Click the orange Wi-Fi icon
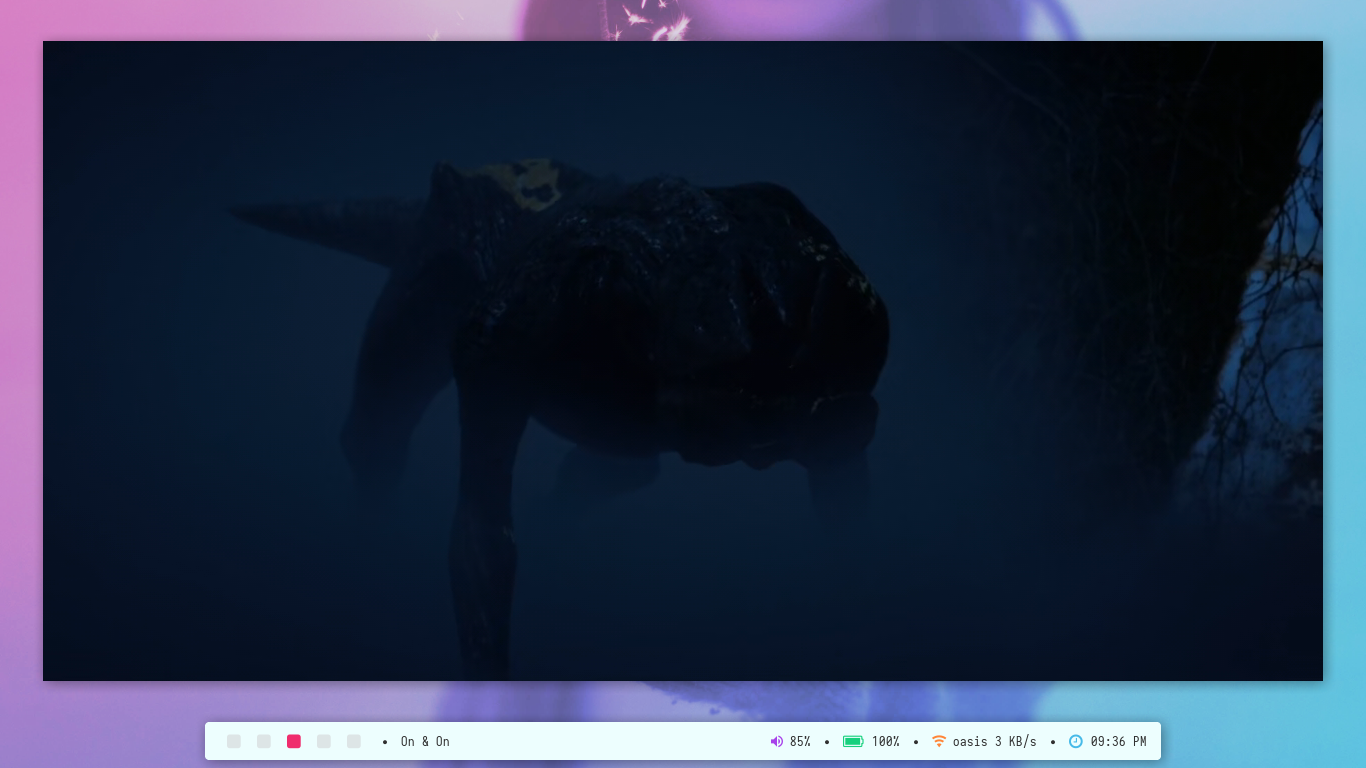This screenshot has height=768, width=1366. (939, 741)
